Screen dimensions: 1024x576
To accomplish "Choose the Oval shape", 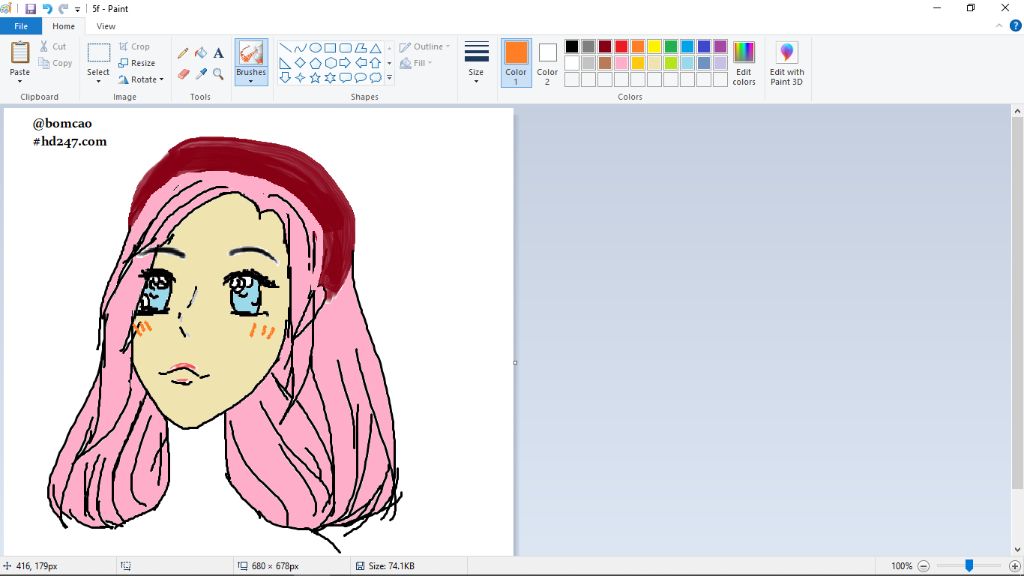I will point(315,48).
